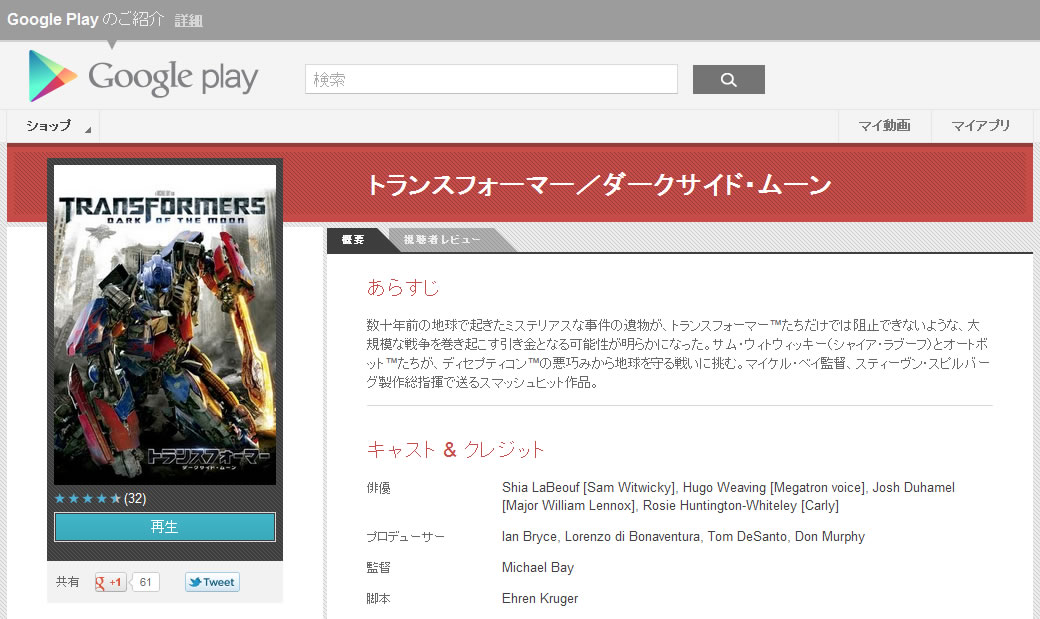Open the マイ動画 tab
This screenshot has height=619, width=1040.
click(884, 125)
